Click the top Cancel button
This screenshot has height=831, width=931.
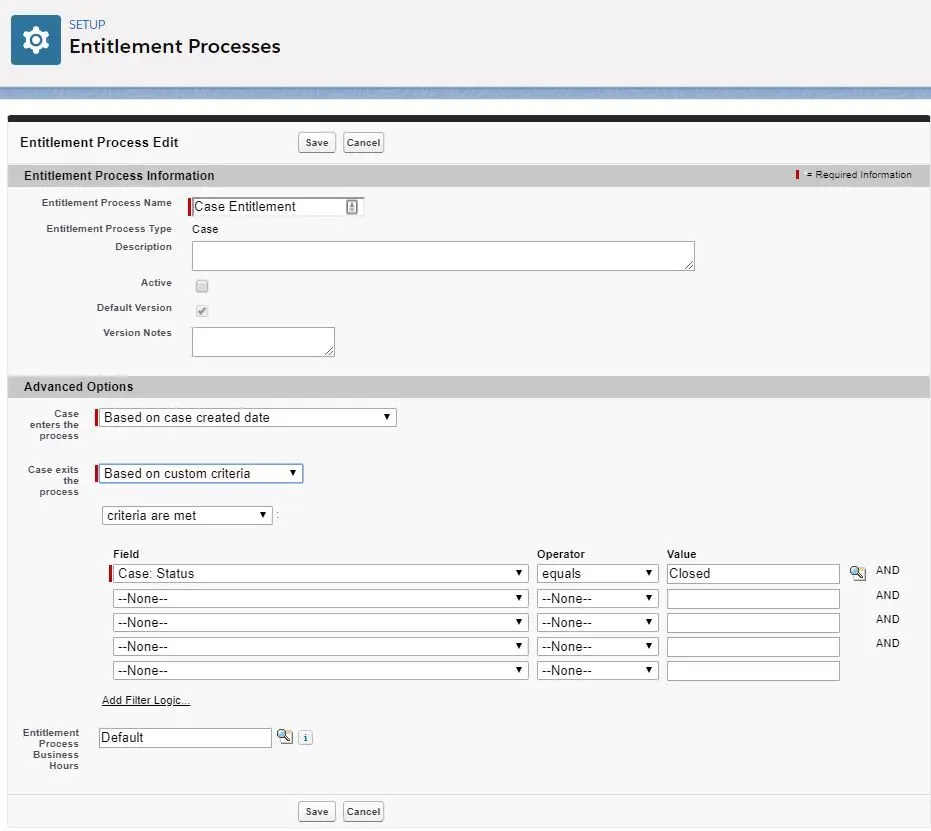tap(363, 142)
